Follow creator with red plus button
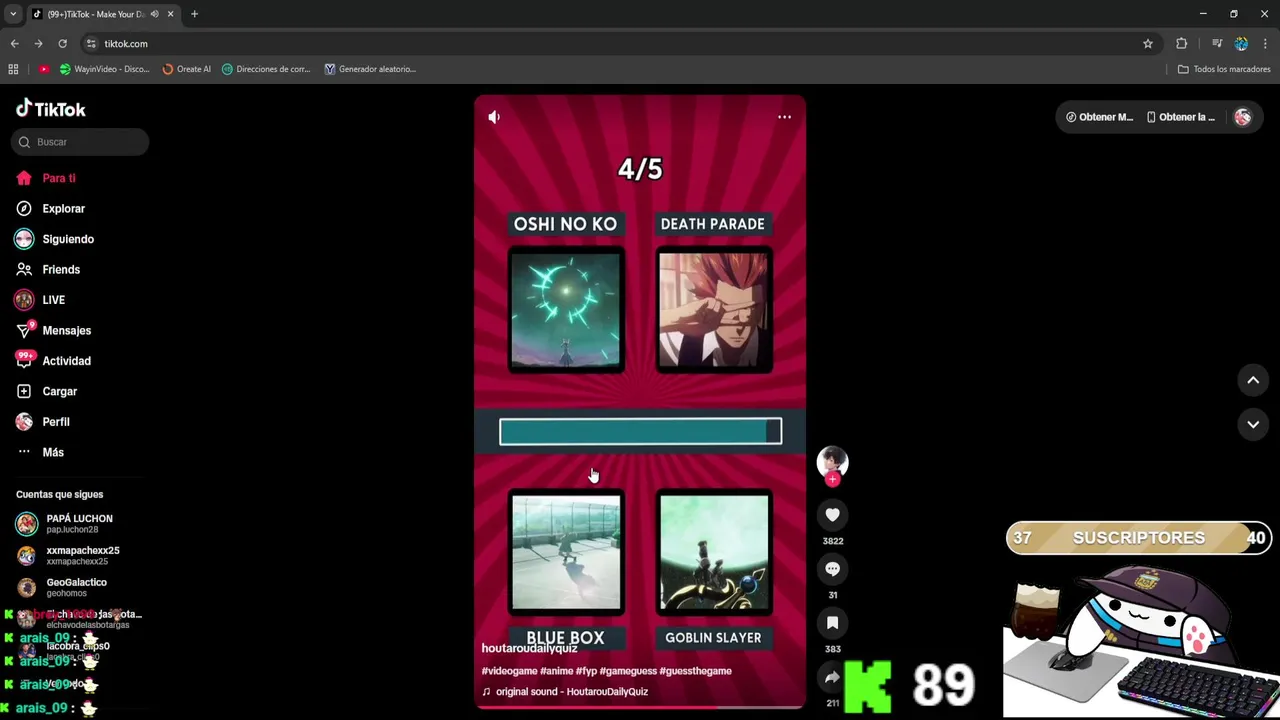 [832, 480]
